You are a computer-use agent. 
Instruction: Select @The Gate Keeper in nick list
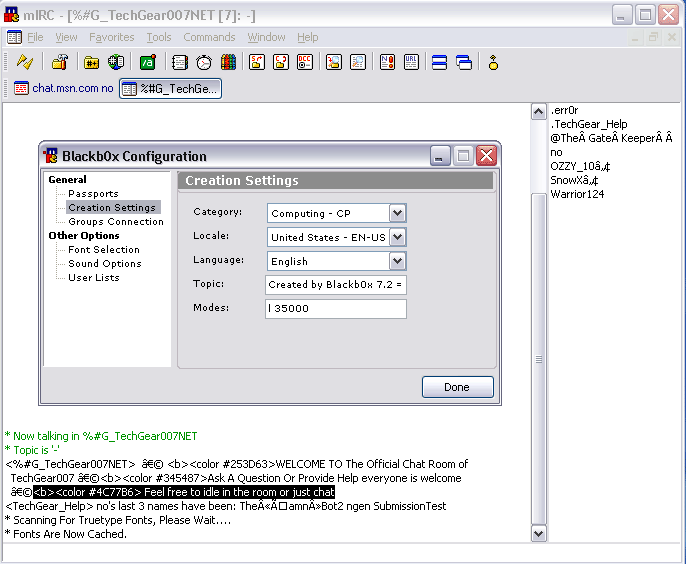click(611, 138)
